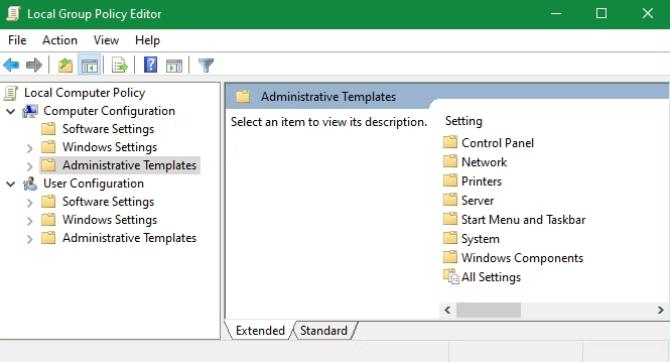Click the Up One Level folder icon
Image resolution: width=670 pixels, height=362 pixels.
point(65,65)
